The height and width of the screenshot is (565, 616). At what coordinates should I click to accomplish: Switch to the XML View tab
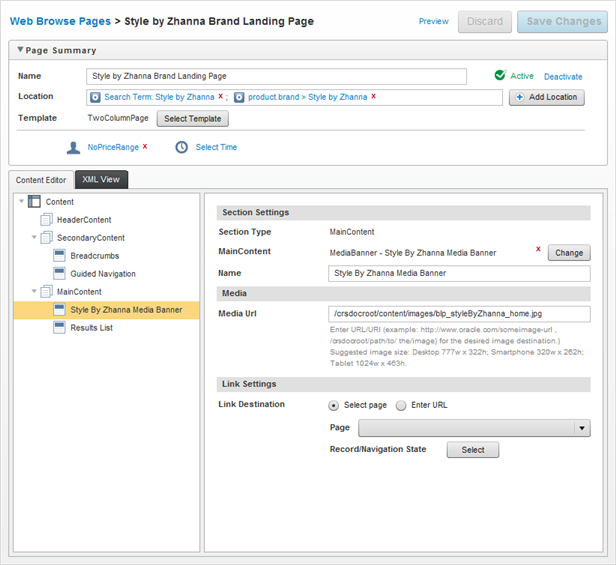[101, 180]
